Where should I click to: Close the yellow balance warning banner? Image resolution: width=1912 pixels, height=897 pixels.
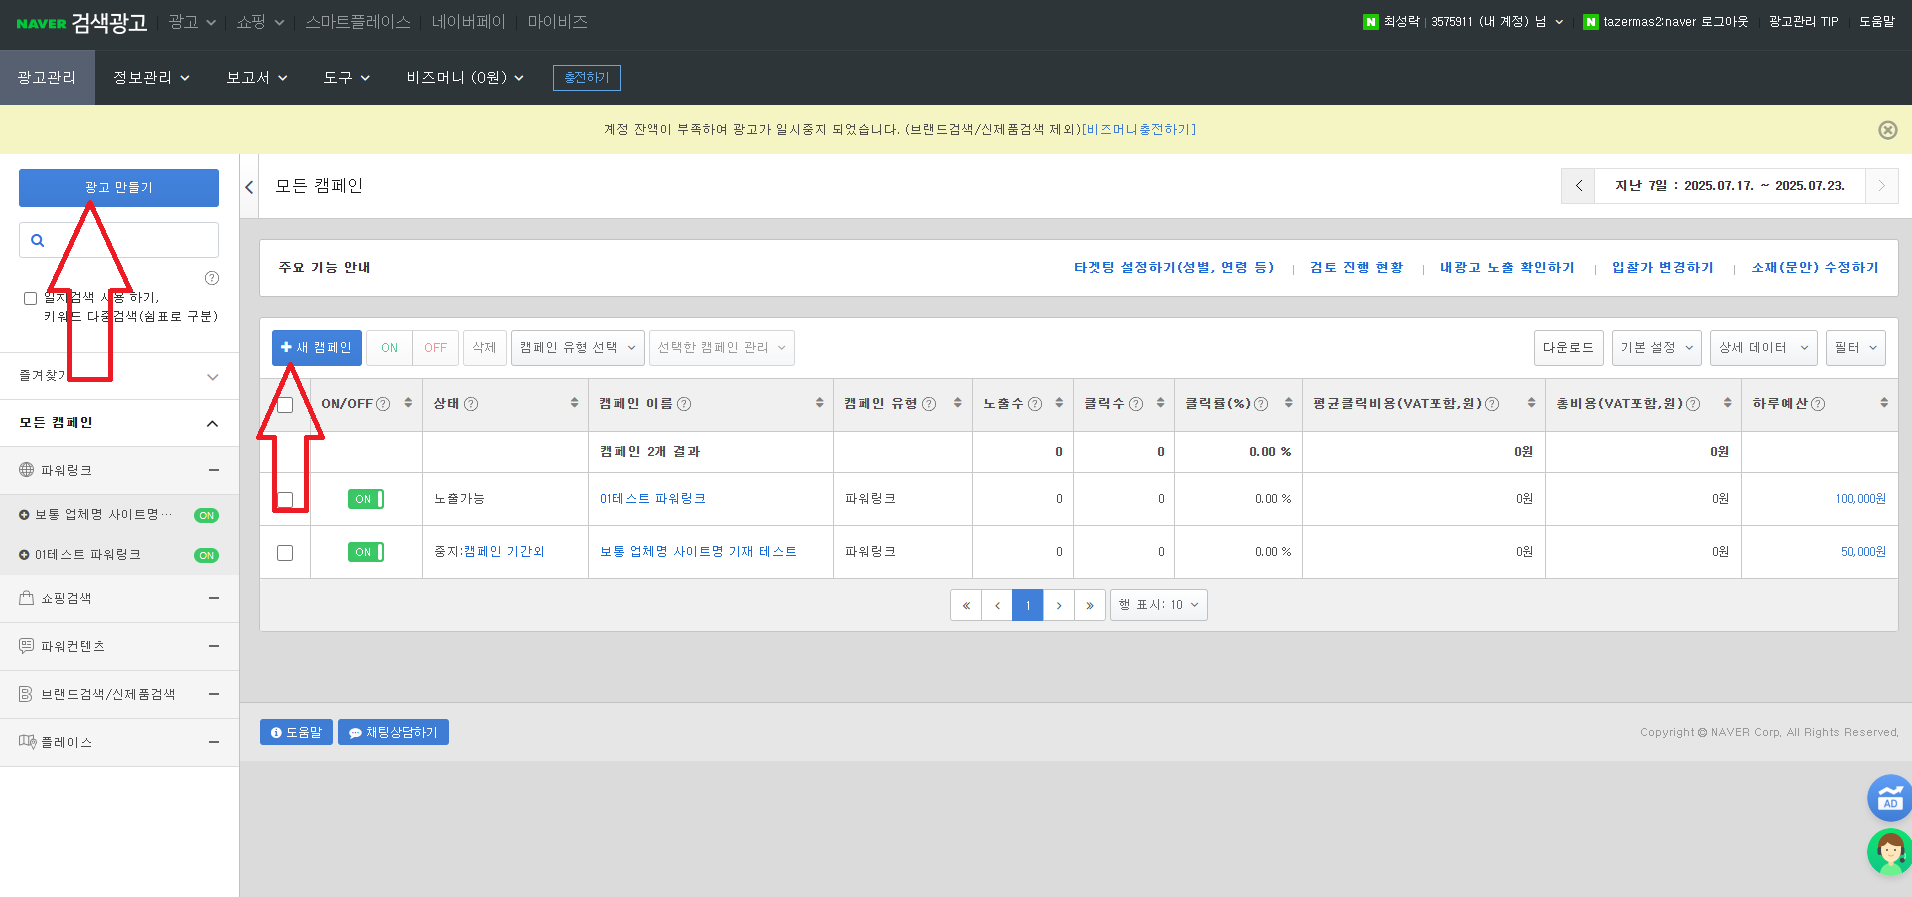pos(1887,130)
